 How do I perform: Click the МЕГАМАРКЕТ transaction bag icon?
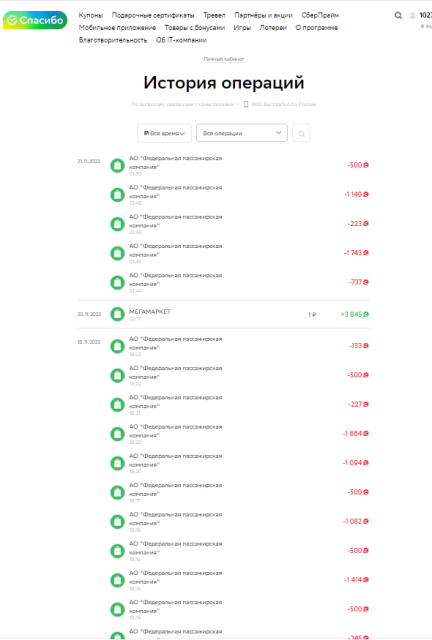[118, 314]
